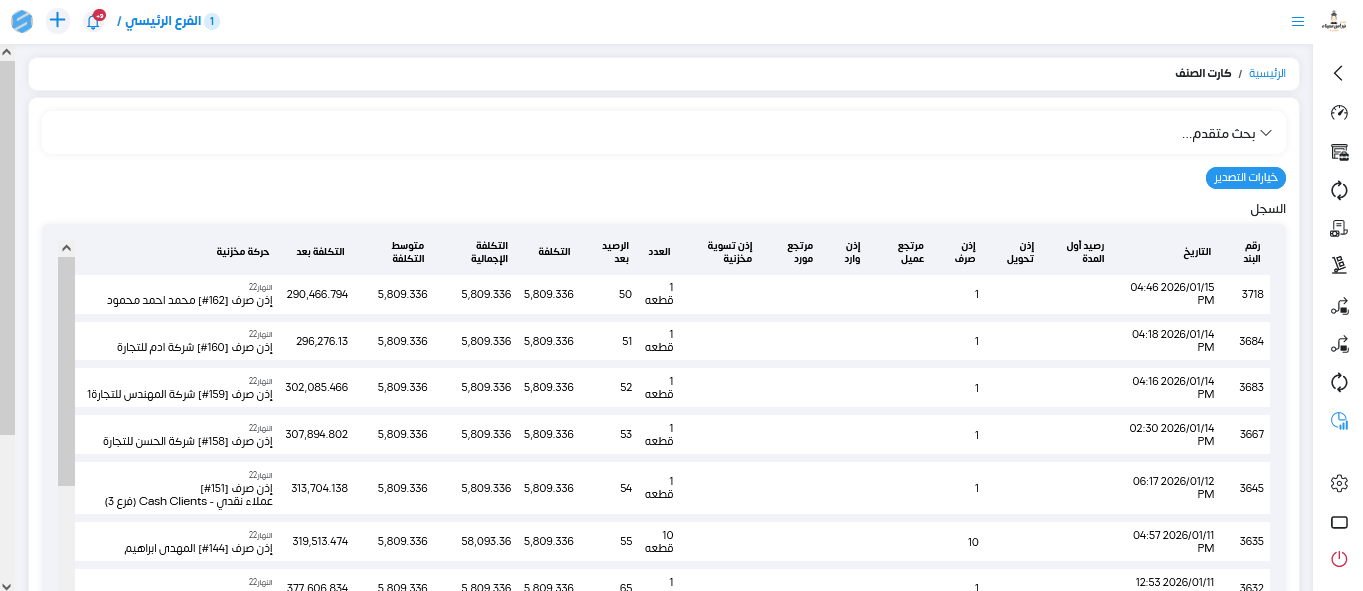The height and width of the screenshot is (591, 1363).
Task: Click the رقم البند column header
Action: 1251,252
